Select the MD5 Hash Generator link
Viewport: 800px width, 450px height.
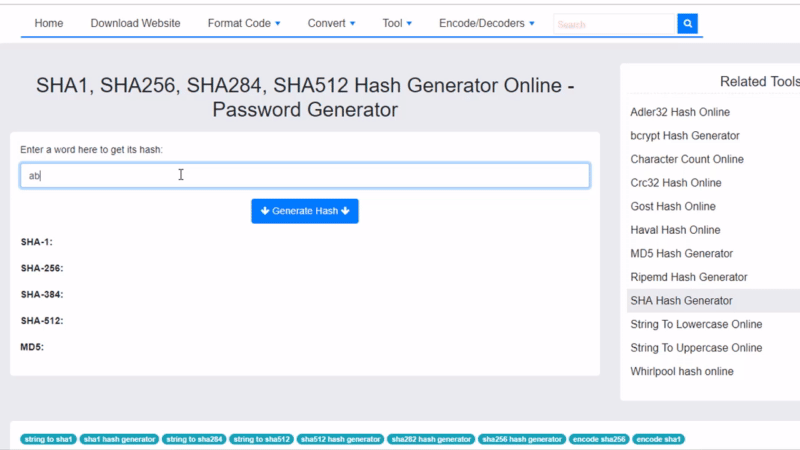tap(682, 254)
